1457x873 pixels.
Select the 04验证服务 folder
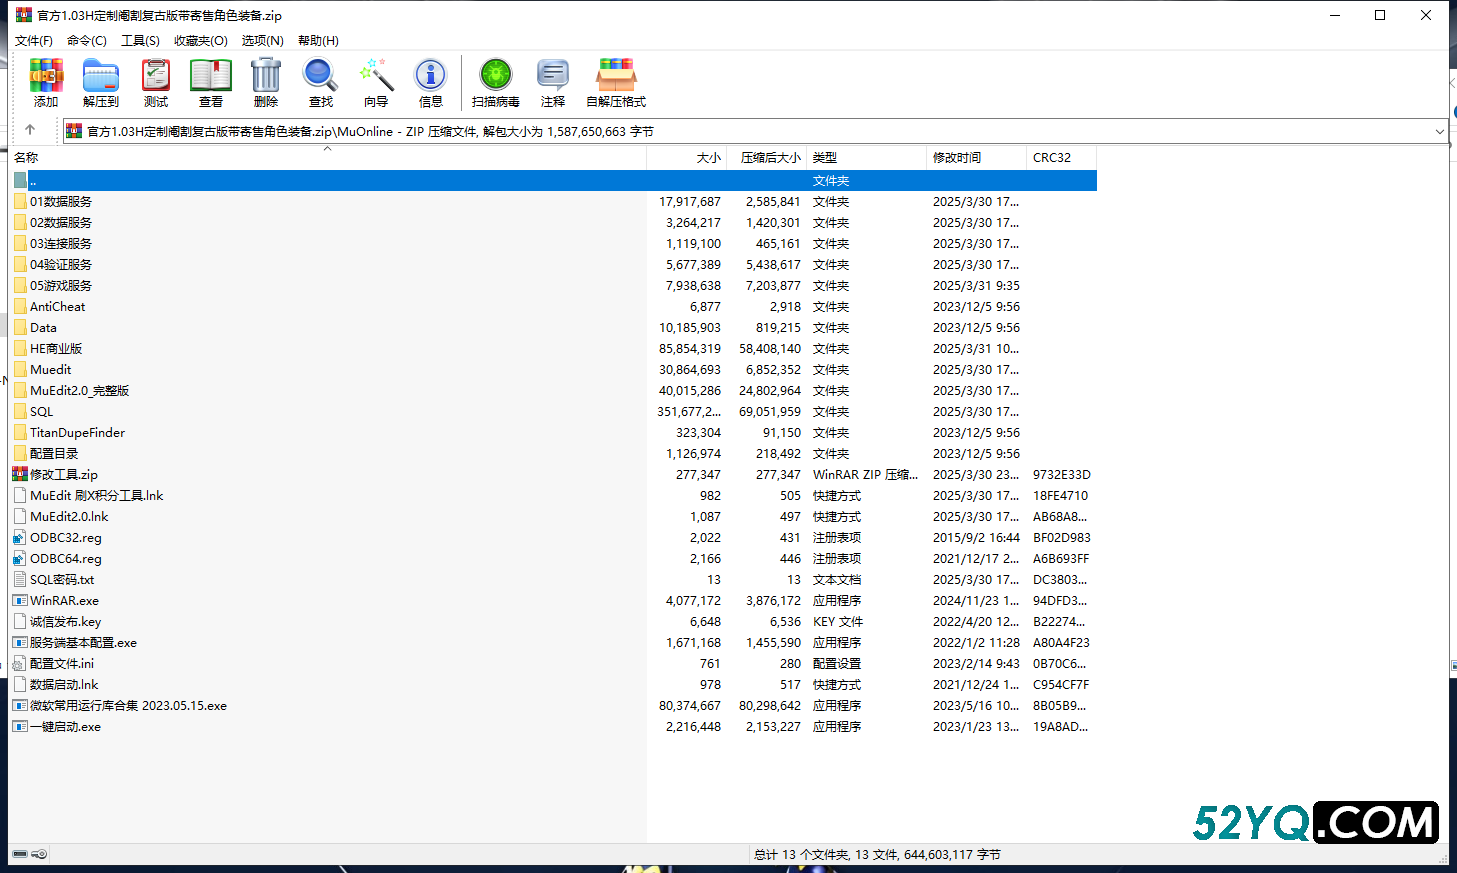tap(61, 264)
